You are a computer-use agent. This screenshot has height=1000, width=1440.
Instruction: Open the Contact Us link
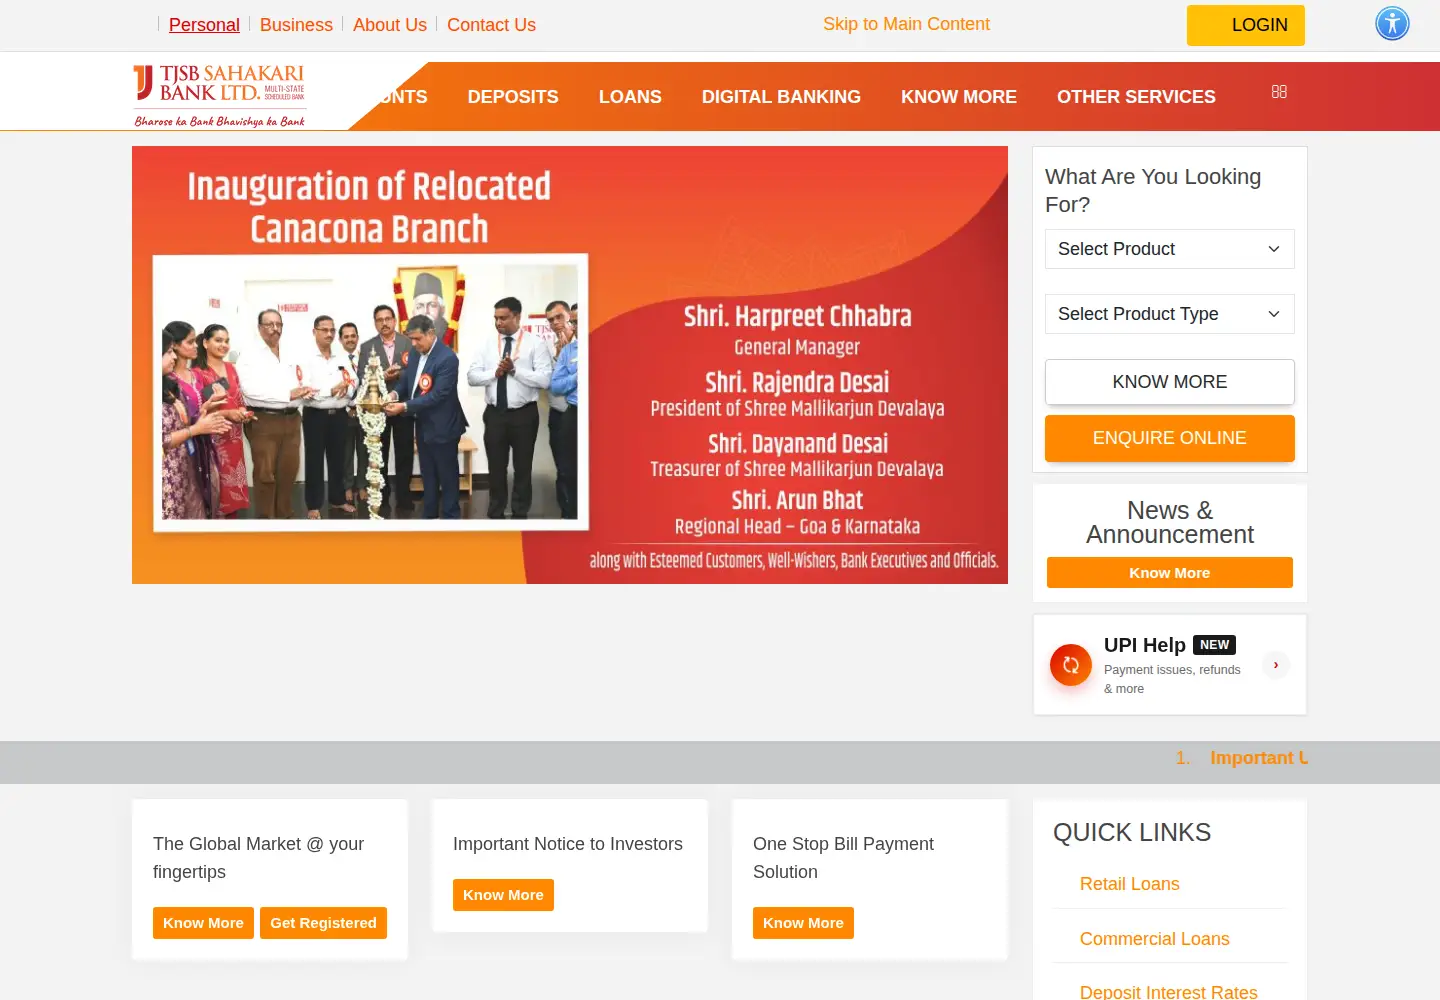click(x=491, y=25)
